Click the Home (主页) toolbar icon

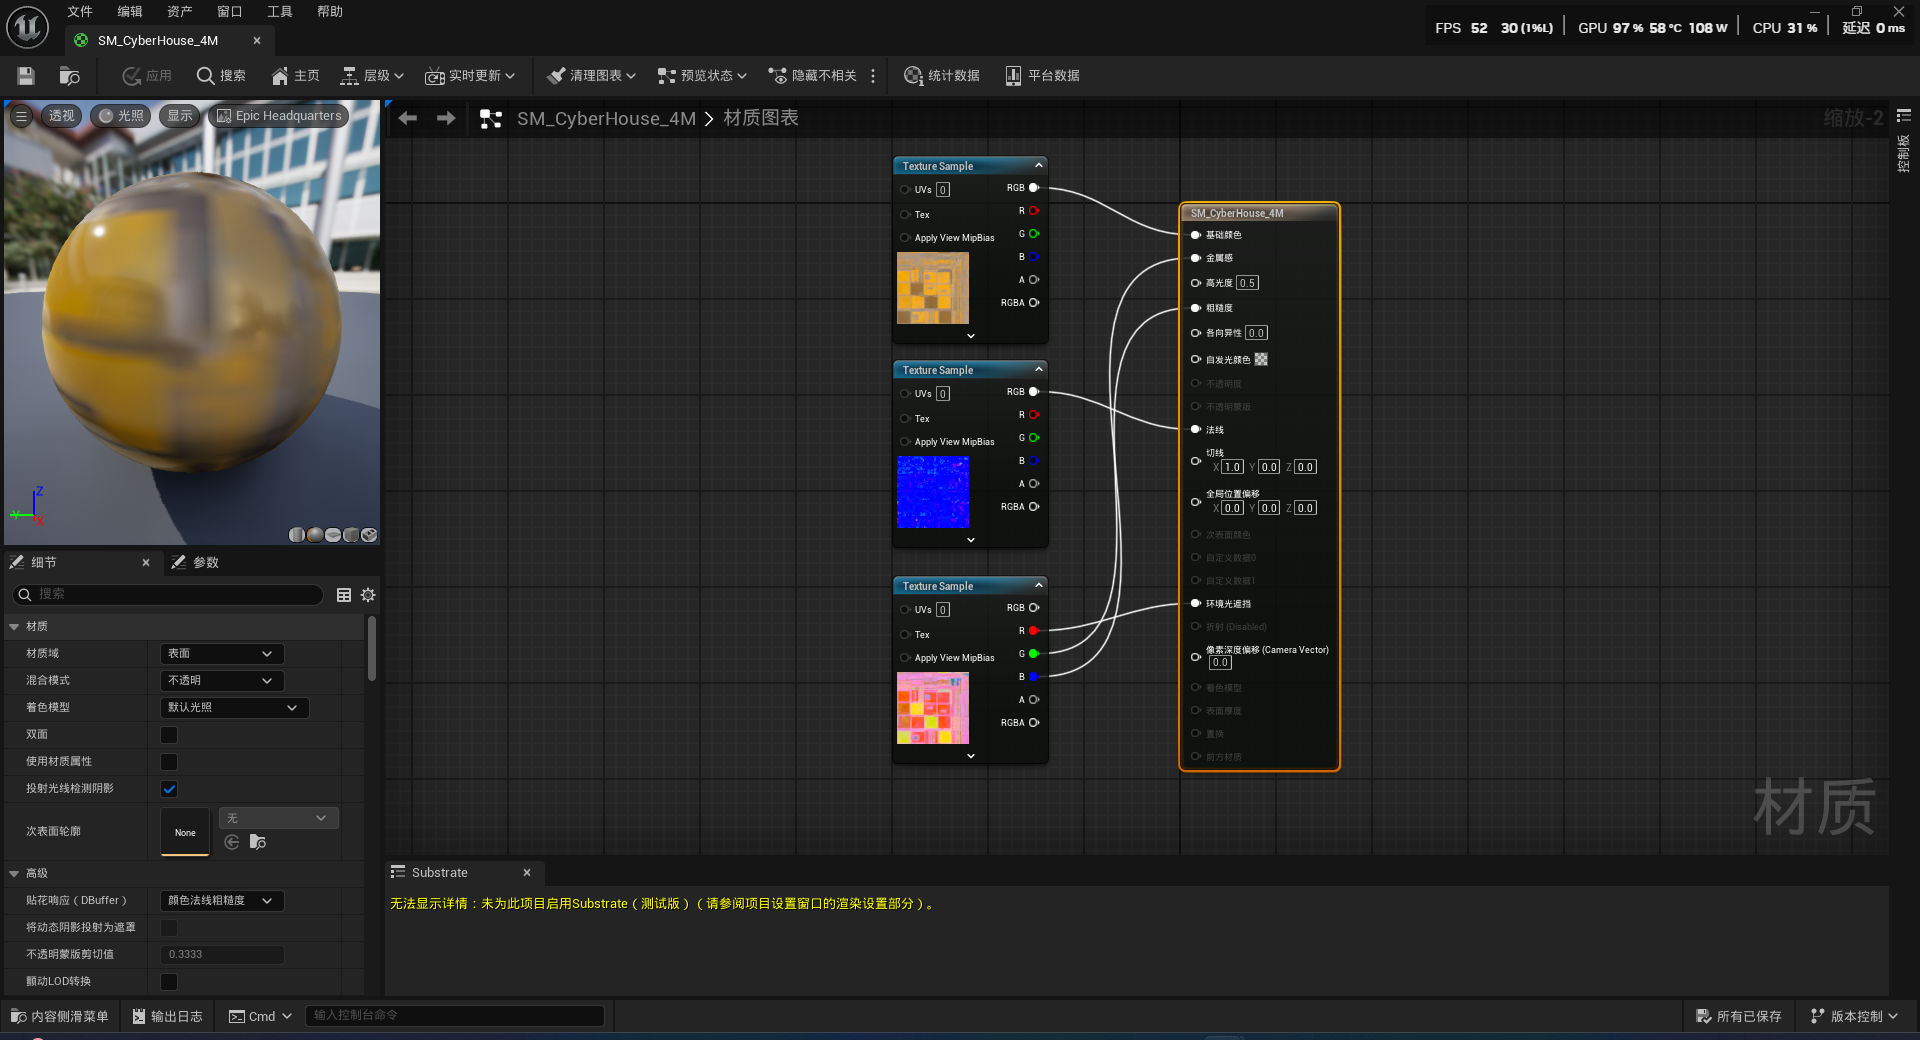pos(295,76)
